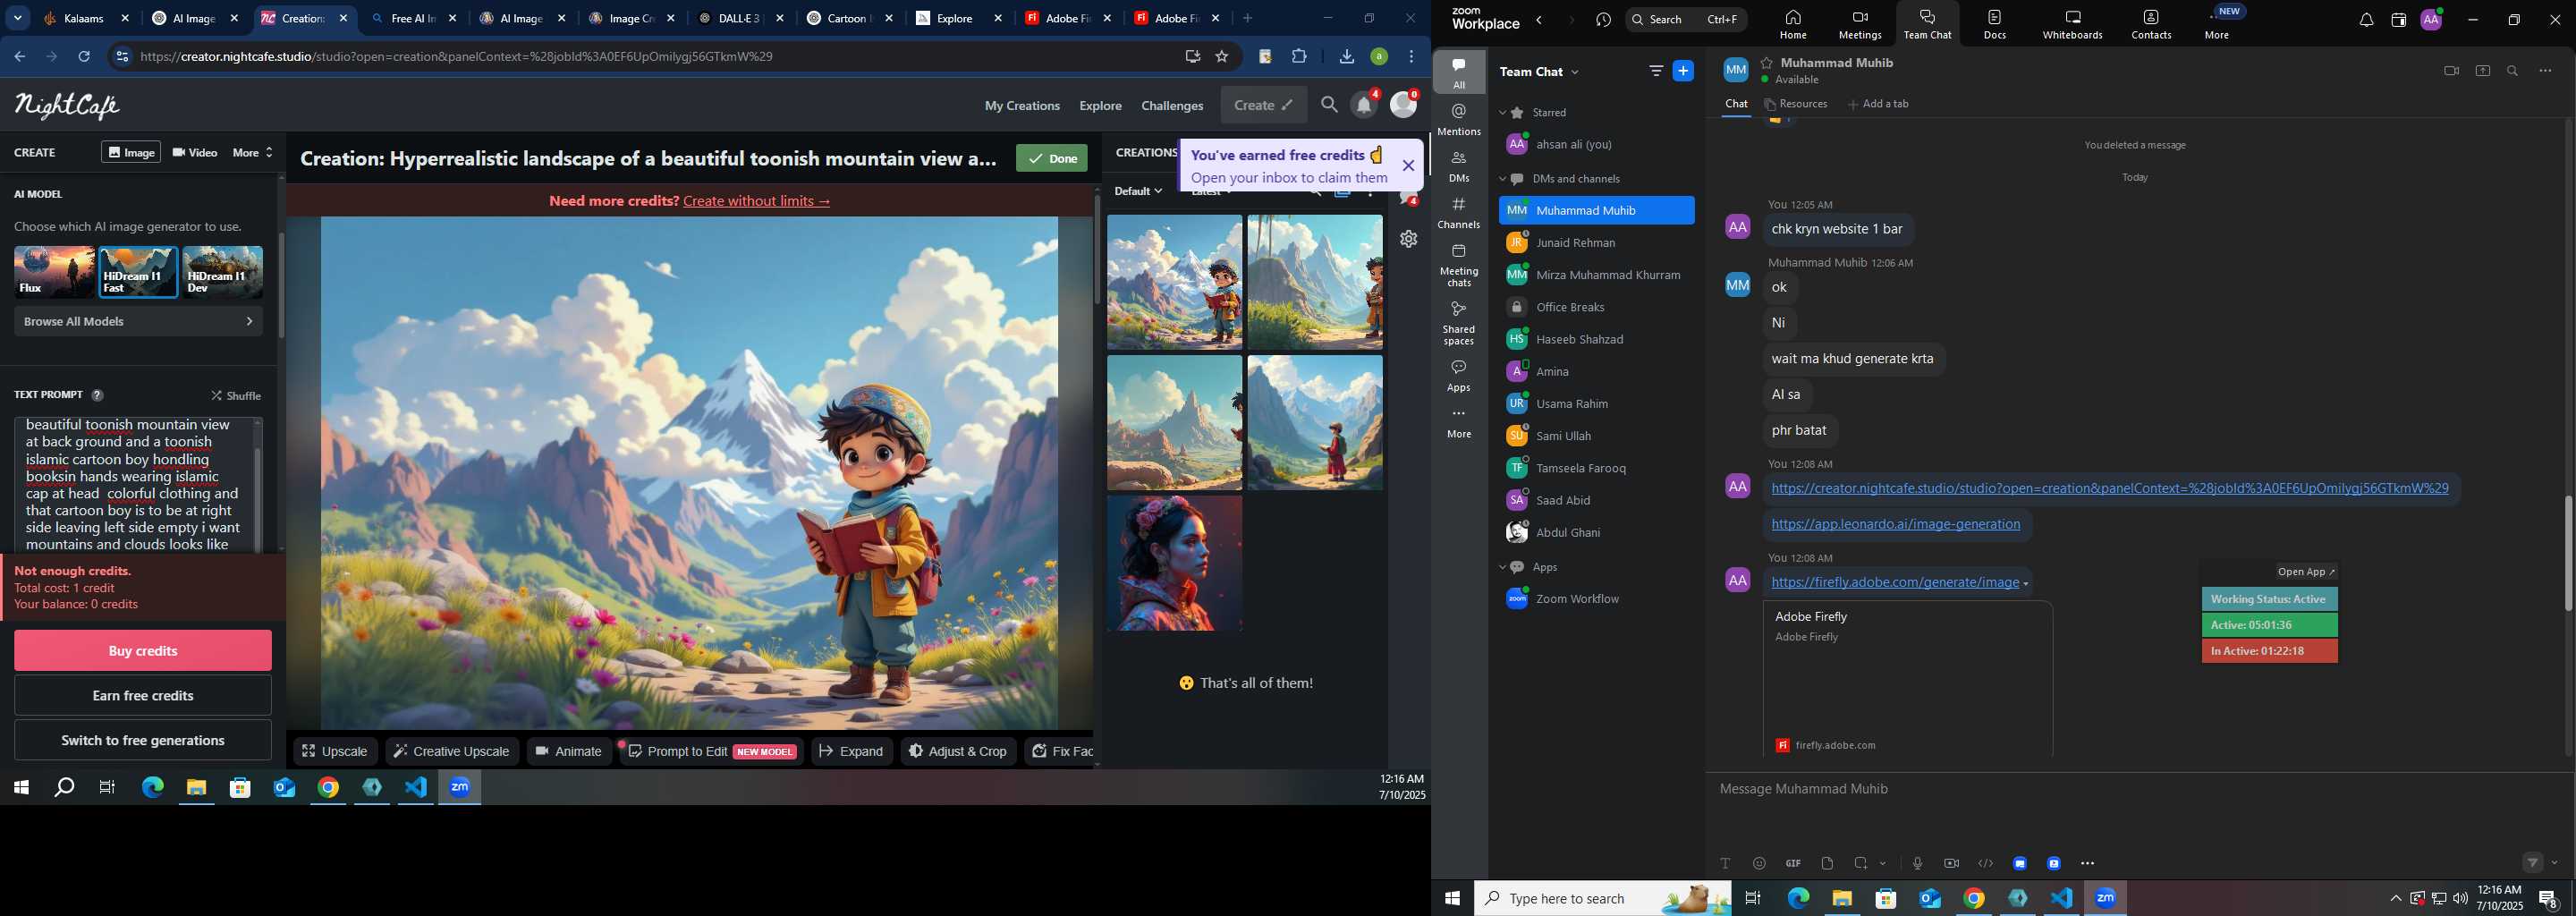Screen dimensions: 2576x916
Task: Start a Zoom video call with Muhammad Muhib
Action: coord(2451,71)
